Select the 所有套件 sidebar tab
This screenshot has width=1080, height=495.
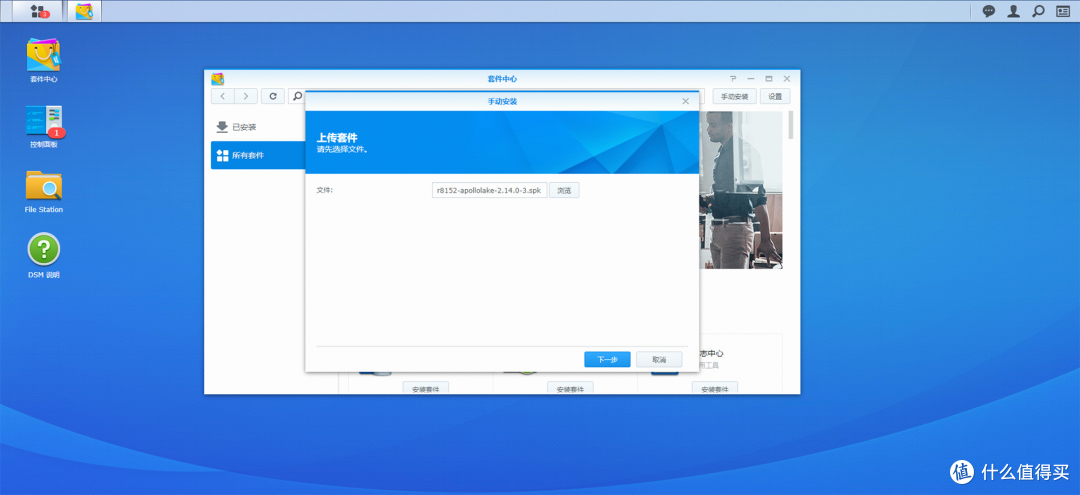coord(248,155)
